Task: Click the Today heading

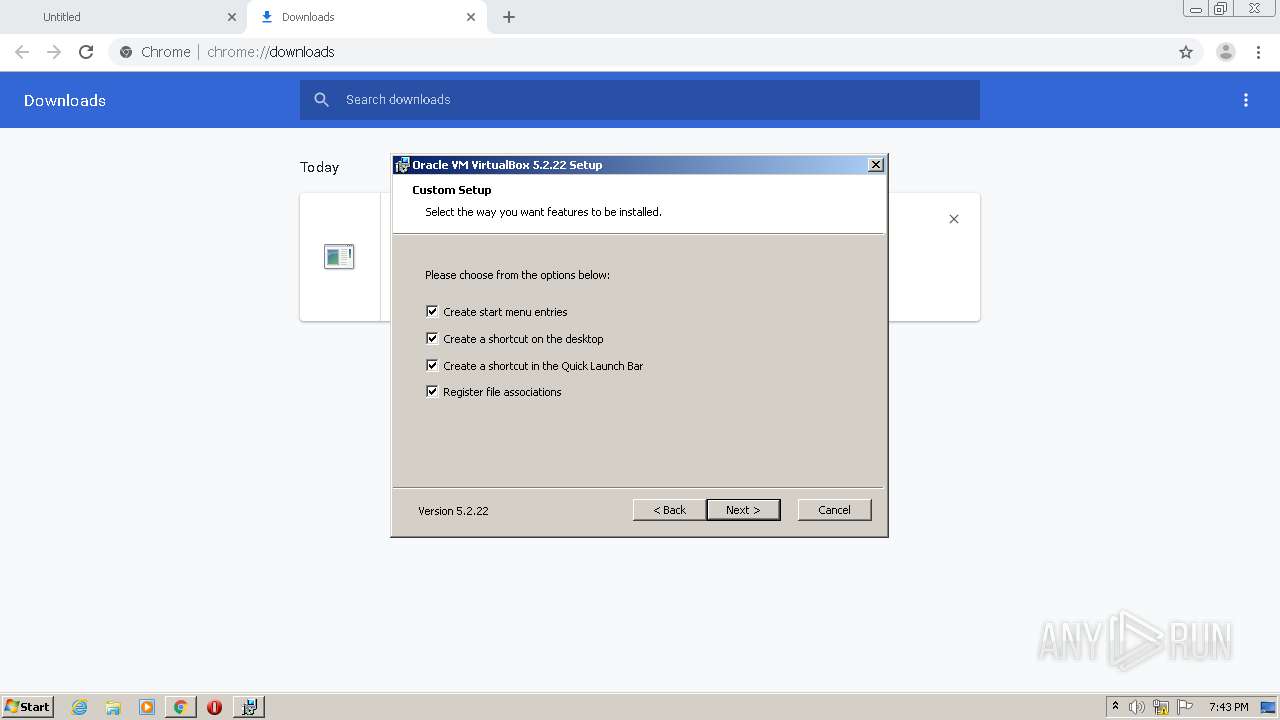Action: [320, 167]
